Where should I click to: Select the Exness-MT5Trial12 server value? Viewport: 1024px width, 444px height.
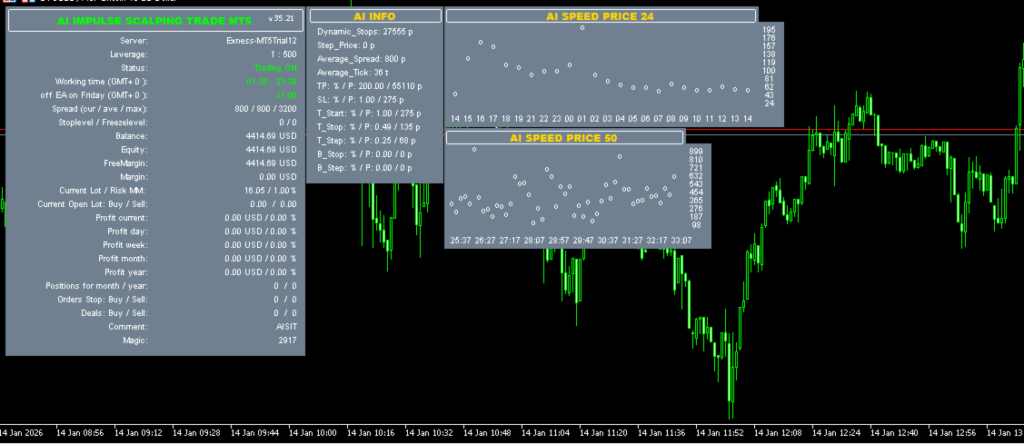point(261,40)
